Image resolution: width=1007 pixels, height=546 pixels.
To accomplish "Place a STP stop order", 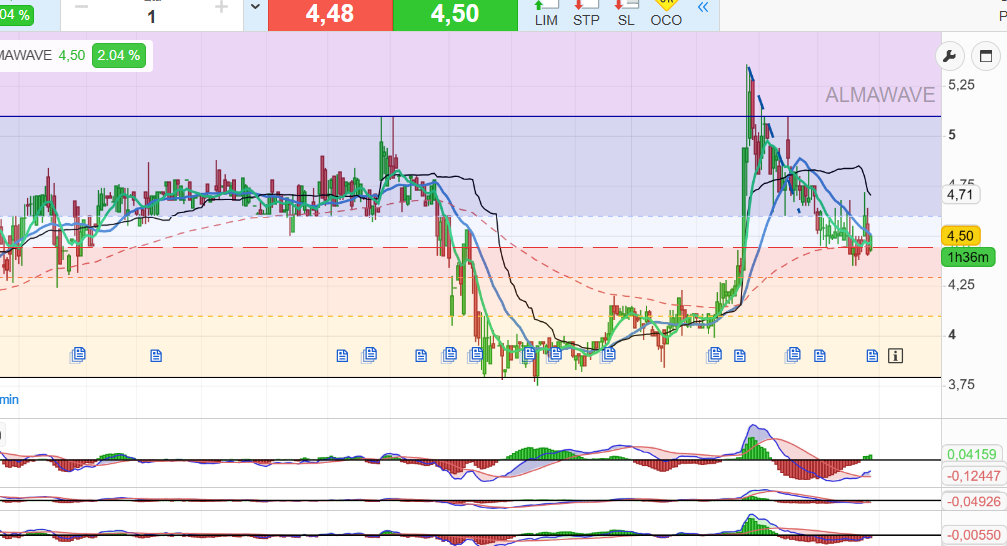I will coord(586,13).
